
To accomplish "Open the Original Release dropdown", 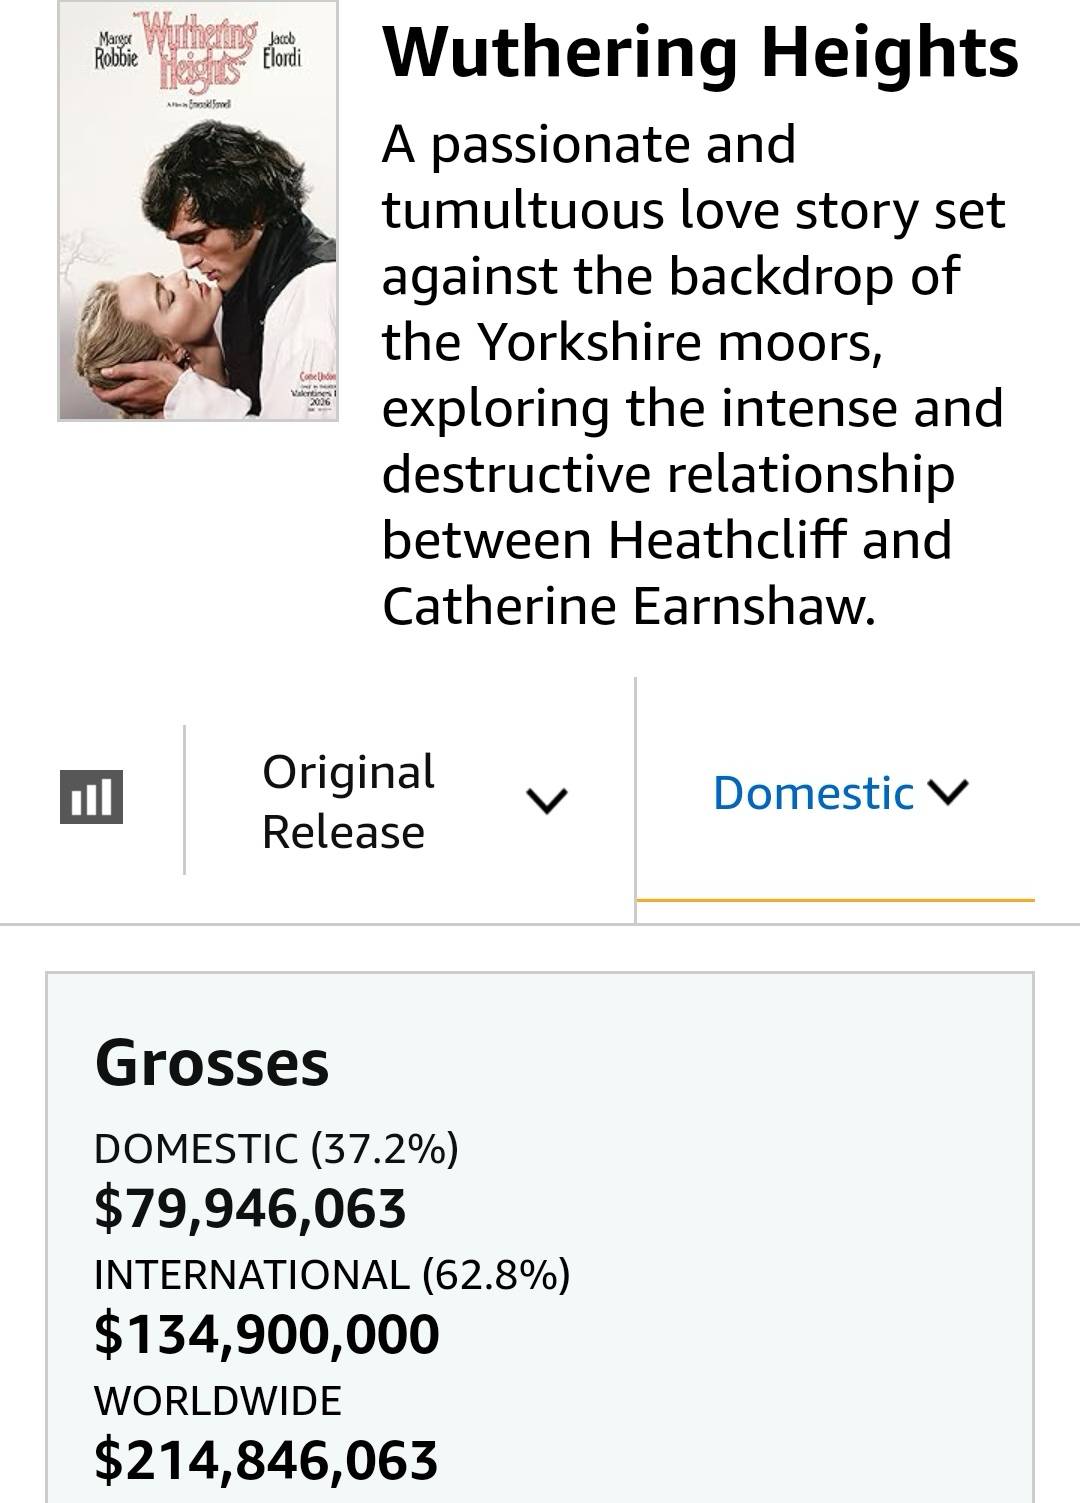I will point(348,801).
